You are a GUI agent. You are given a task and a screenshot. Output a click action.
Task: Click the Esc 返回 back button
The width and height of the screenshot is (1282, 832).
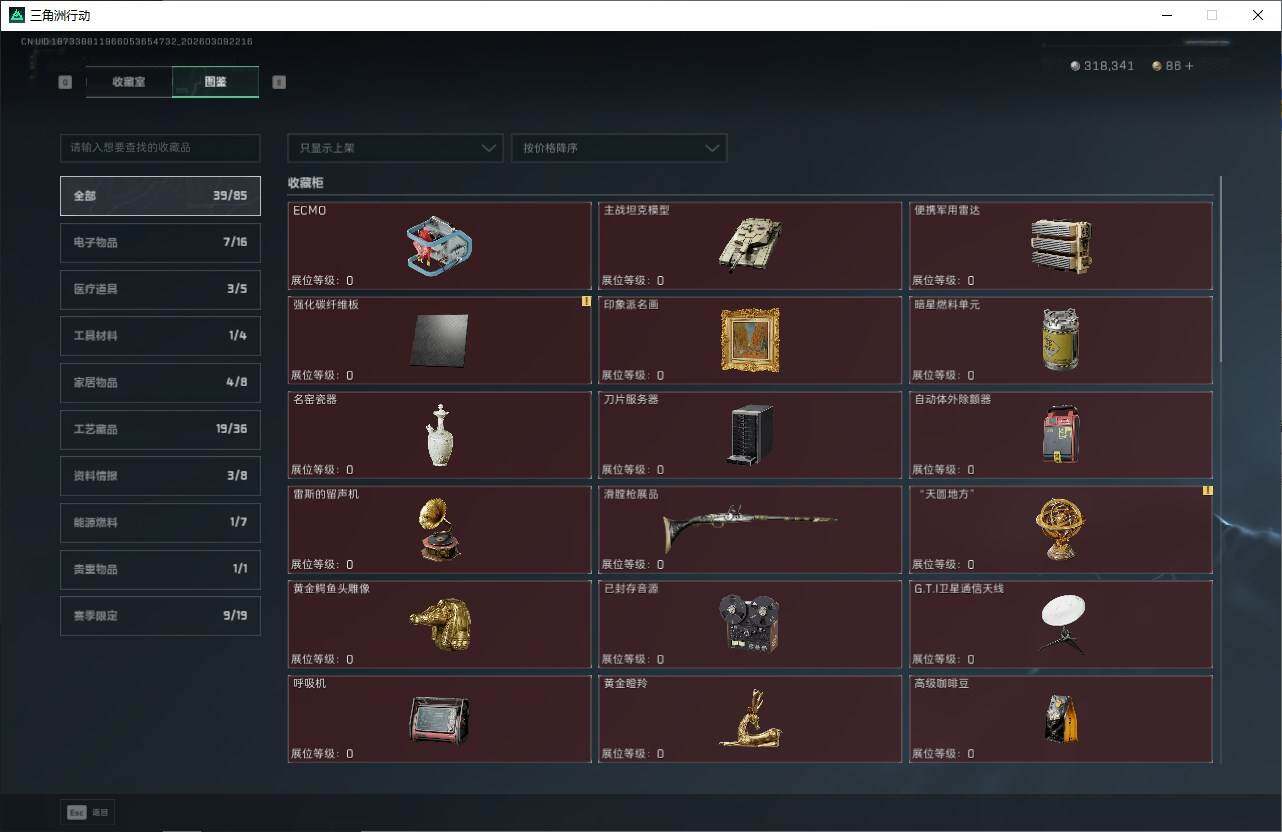point(88,813)
